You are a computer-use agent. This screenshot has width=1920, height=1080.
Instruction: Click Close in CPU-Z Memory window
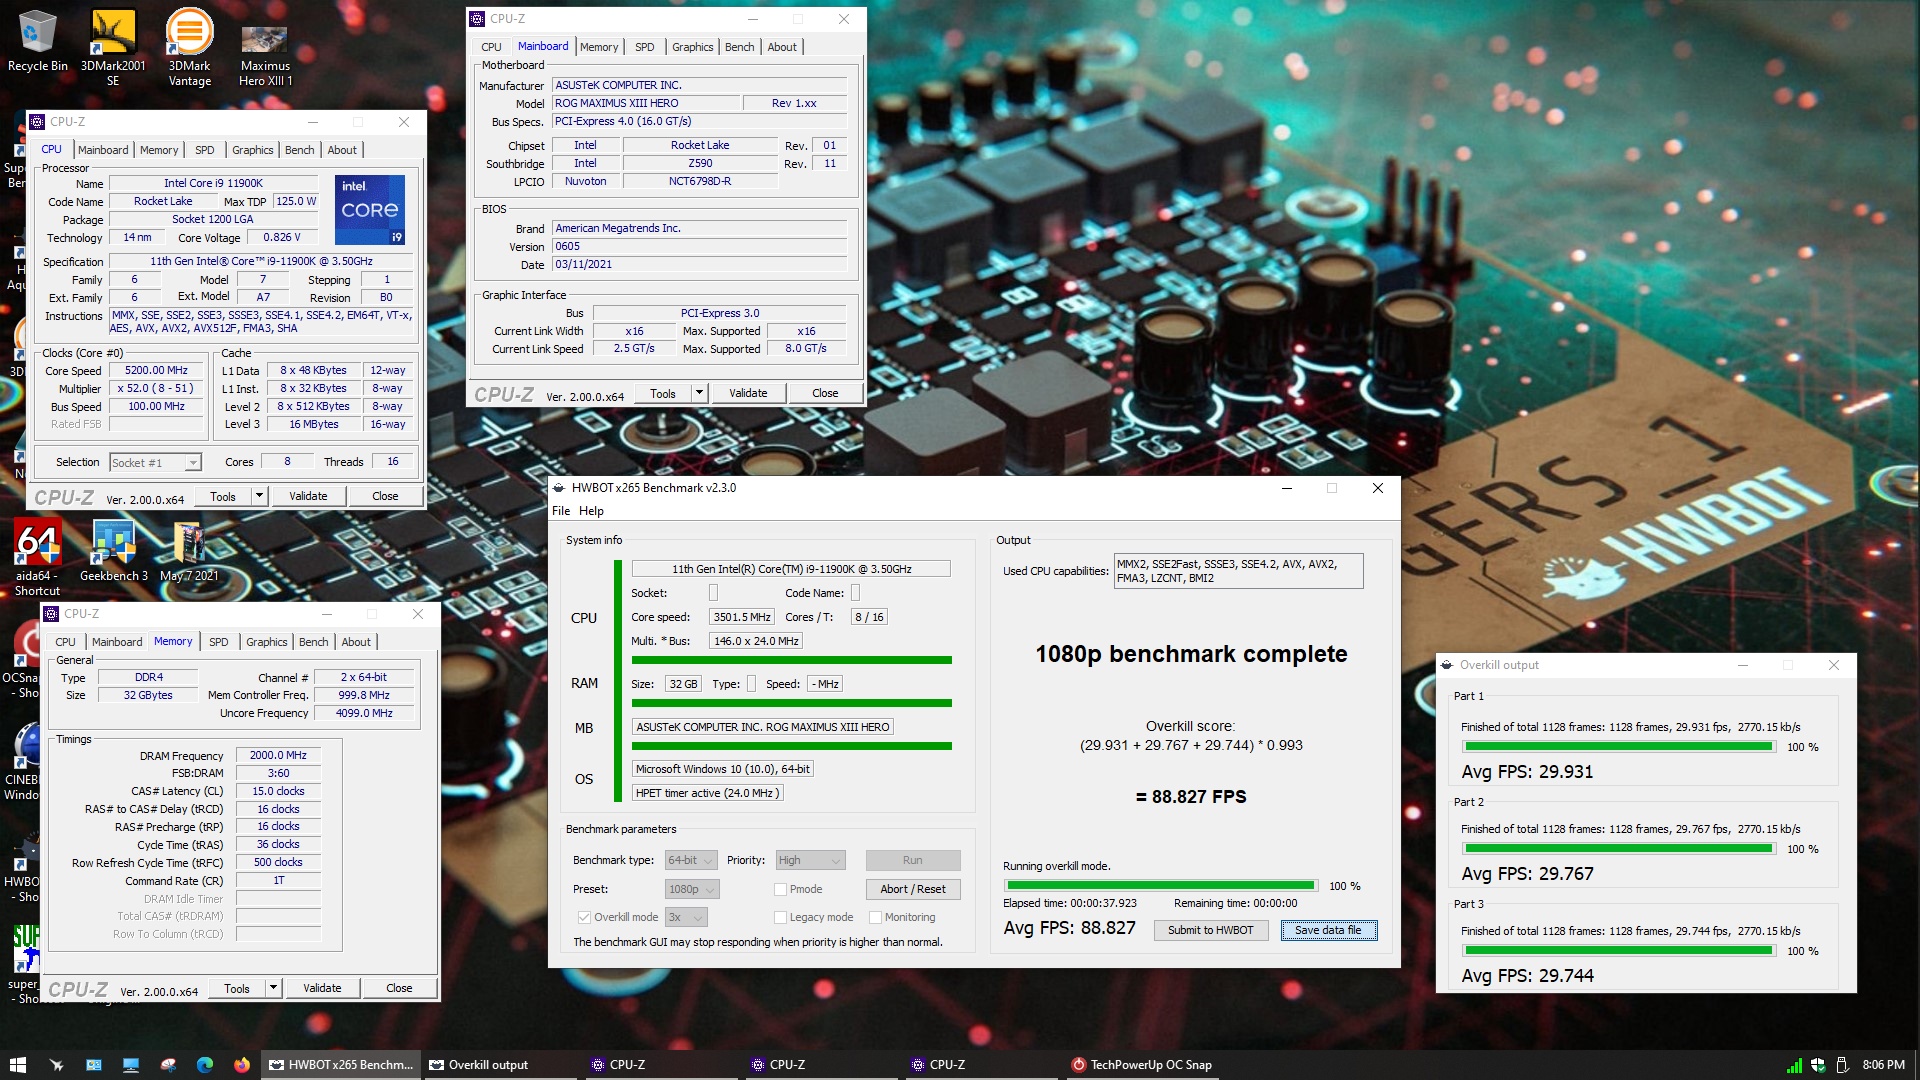pyautogui.click(x=399, y=988)
